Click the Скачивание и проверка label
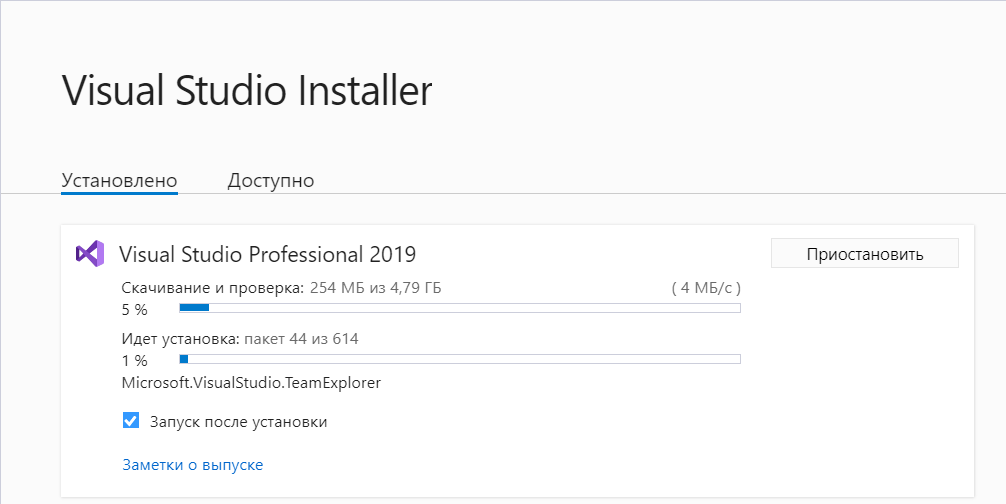This screenshot has width=1006, height=504. [x=213, y=288]
